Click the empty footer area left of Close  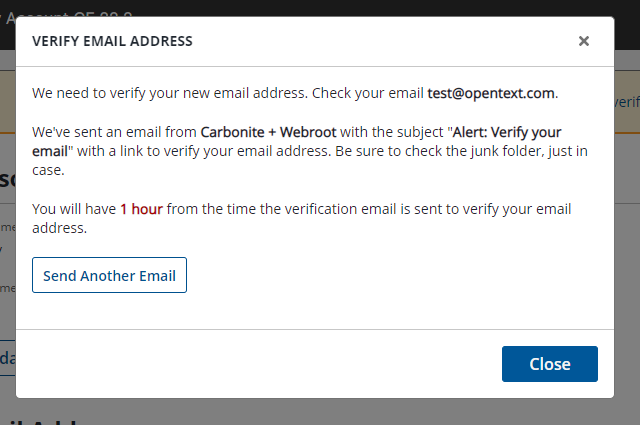[250, 363]
